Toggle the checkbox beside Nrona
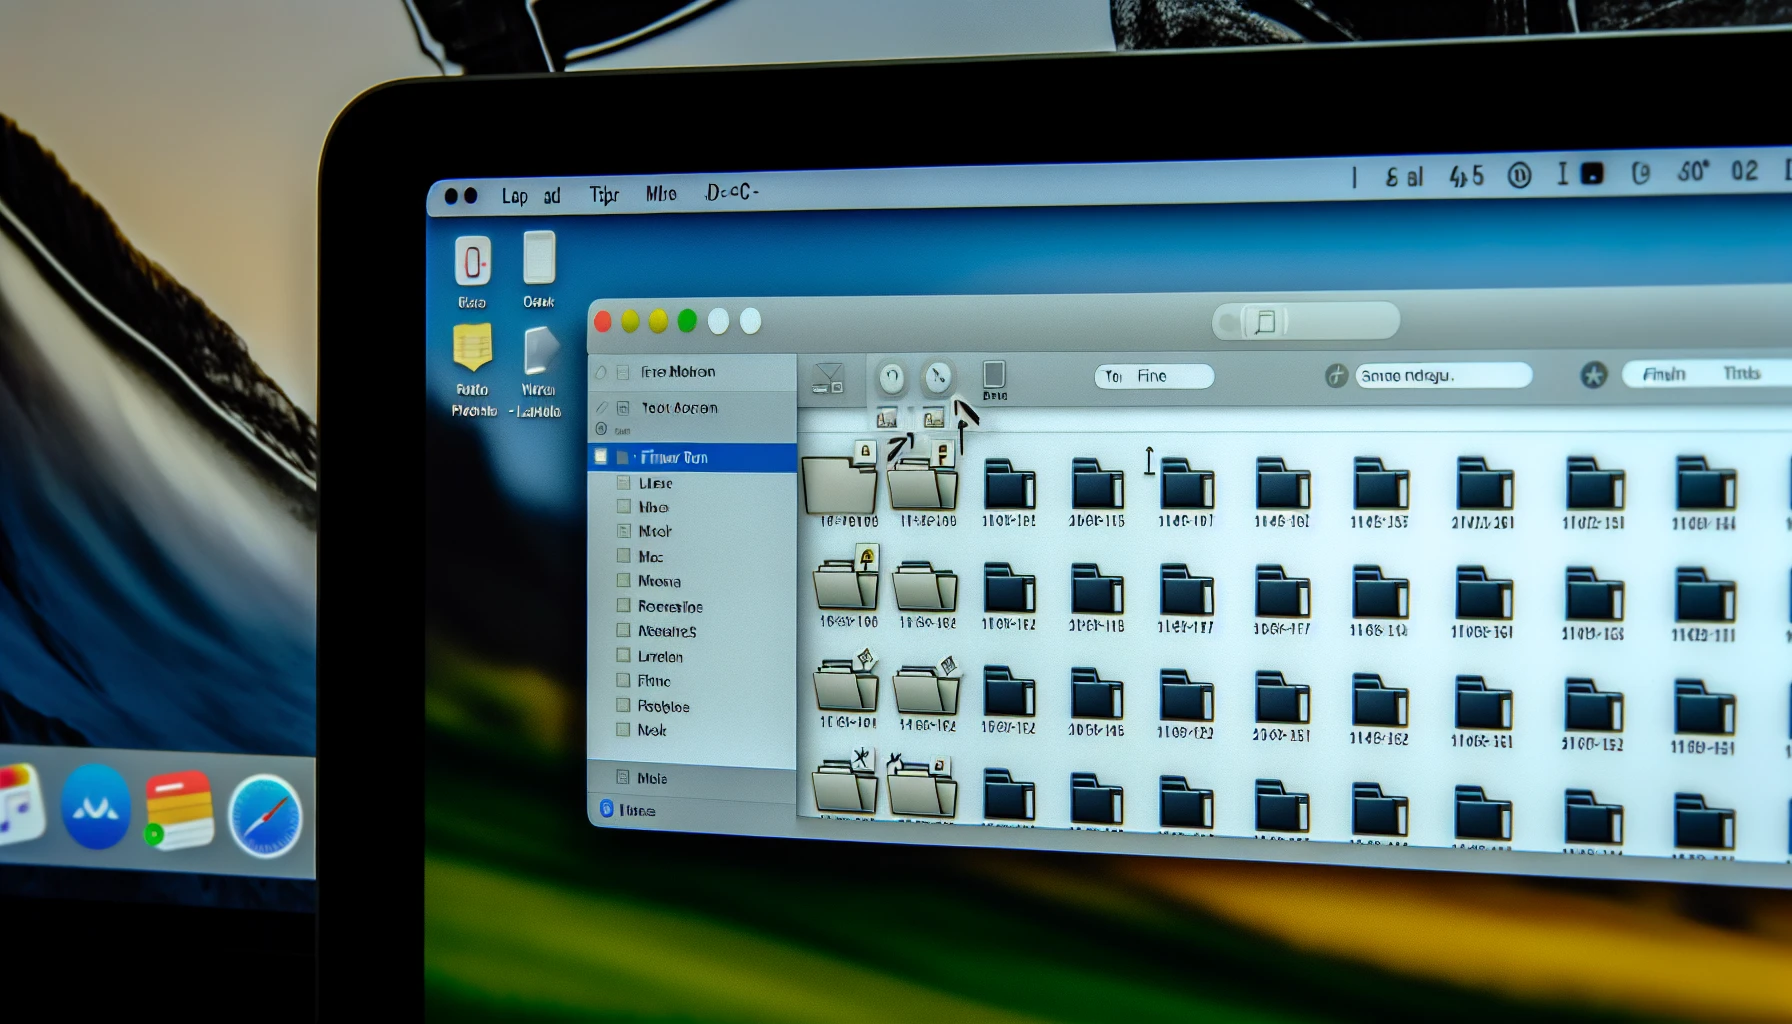Viewport: 1792px width, 1024px height. point(624,580)
